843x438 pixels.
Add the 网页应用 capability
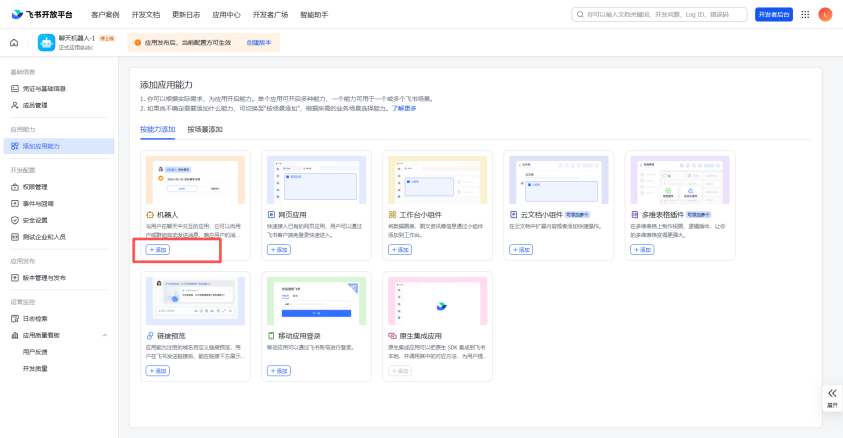click(279, 250)
